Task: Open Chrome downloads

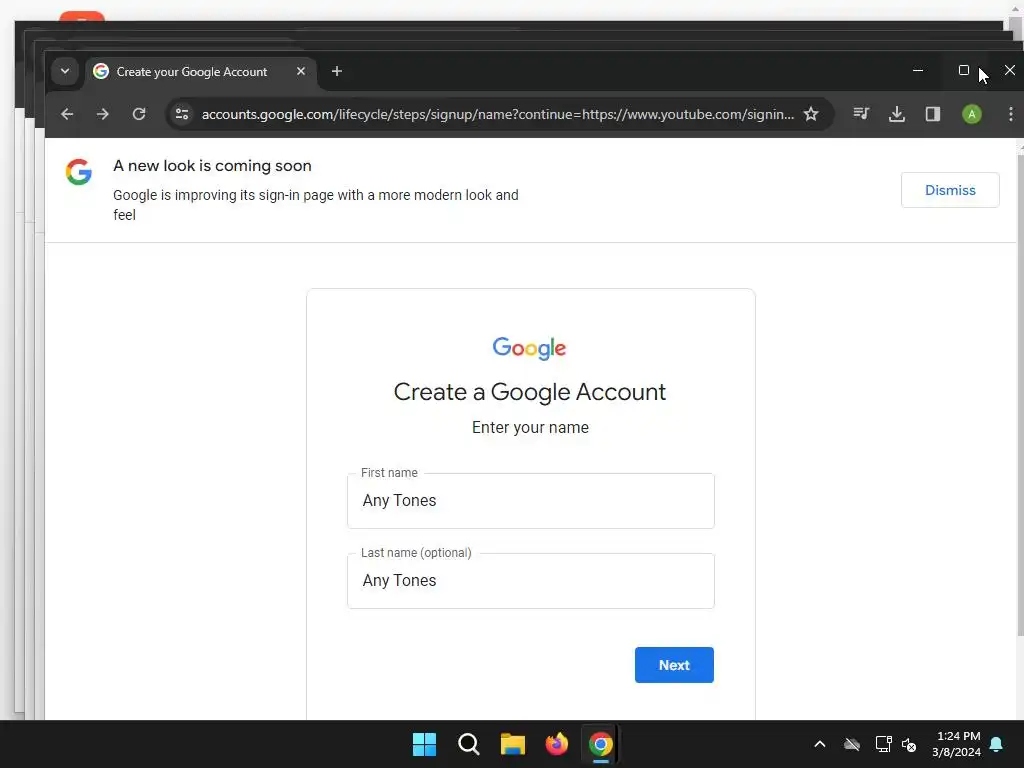Action: point(897,114)
